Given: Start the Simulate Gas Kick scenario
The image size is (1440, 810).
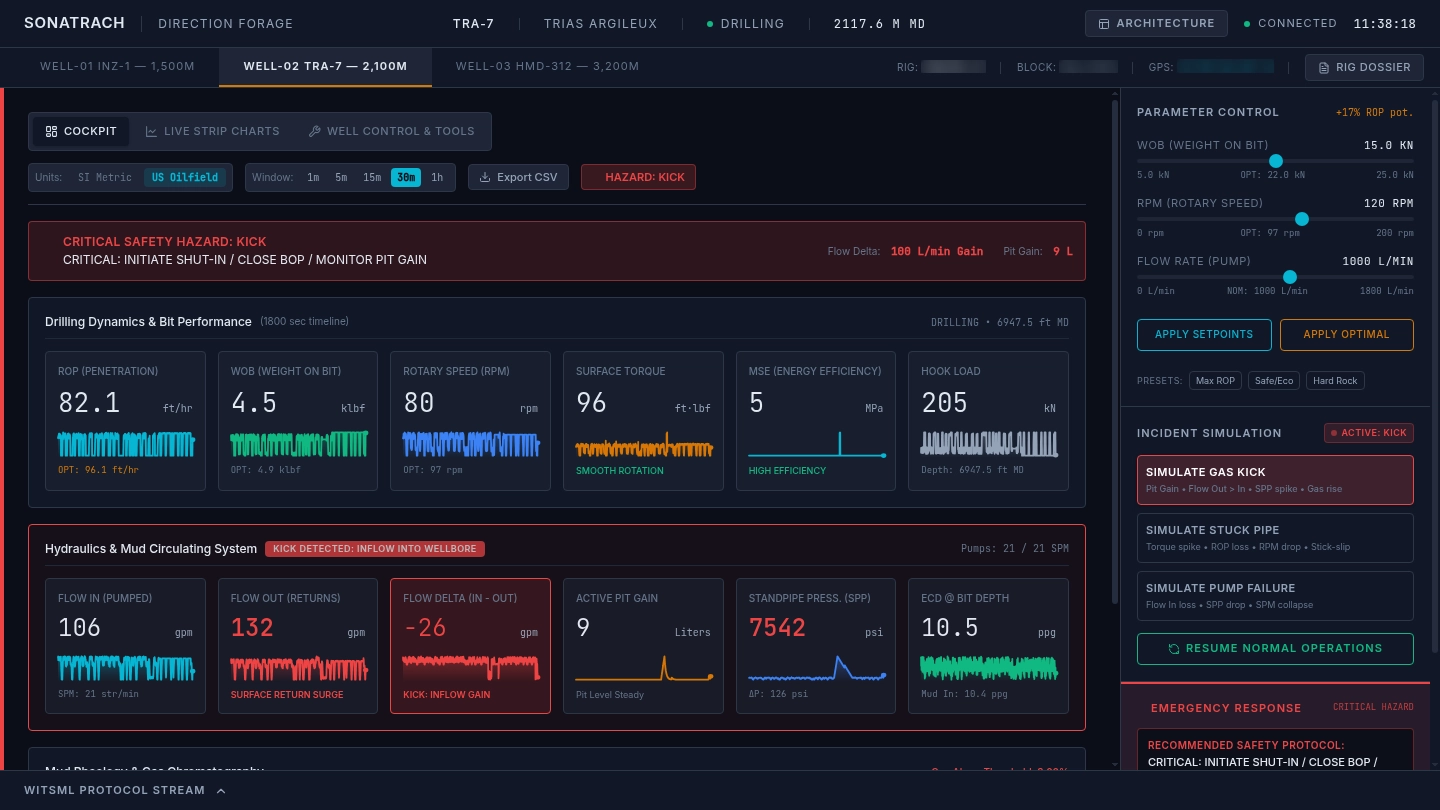Looking at the screenshot, I should [x=1275, y=480].
